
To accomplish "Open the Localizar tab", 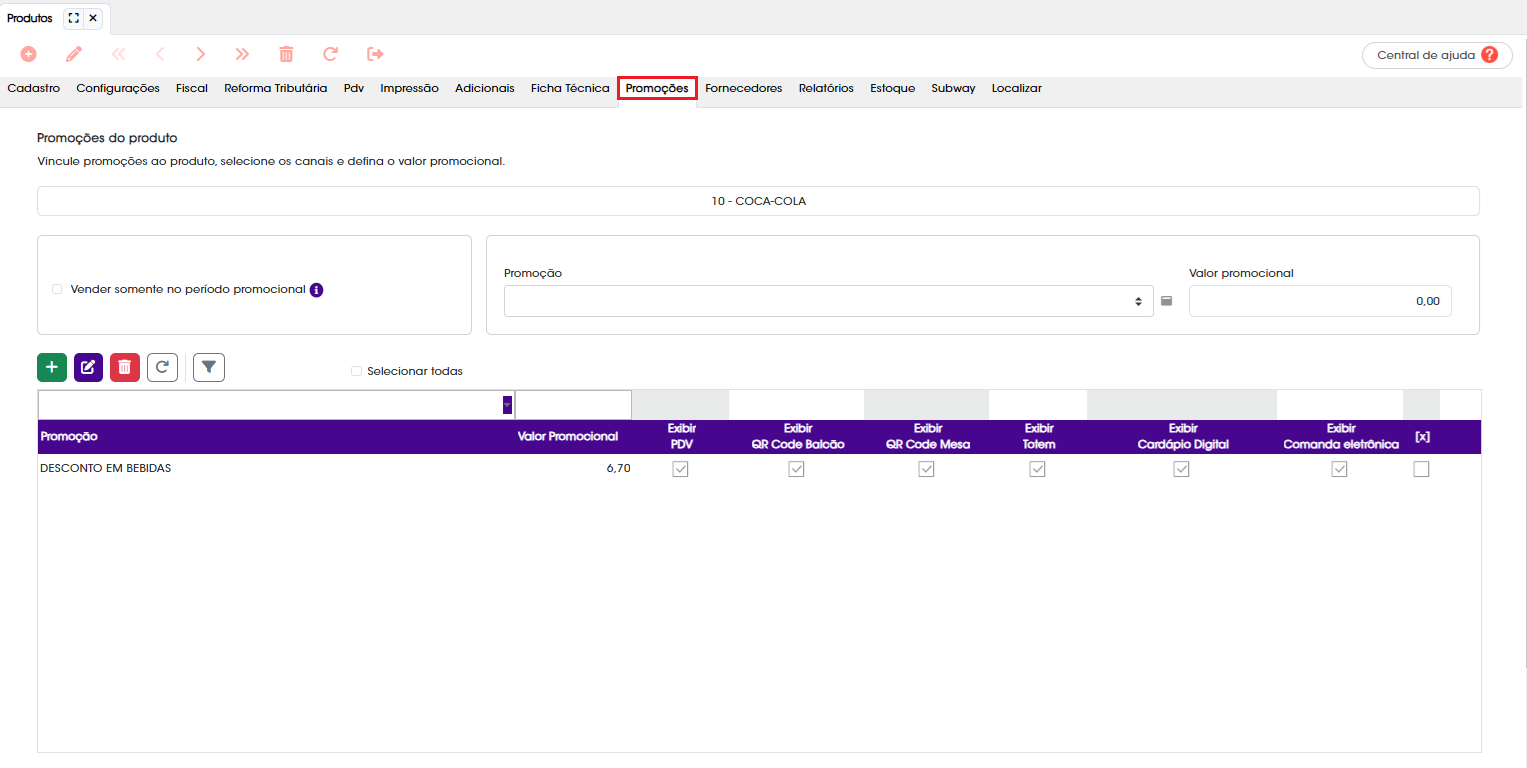I will point(1017,88).
